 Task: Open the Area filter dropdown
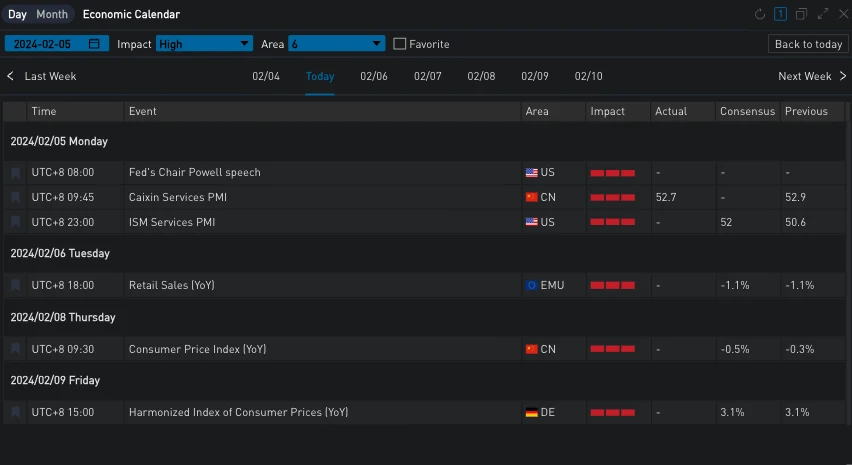tap(336, 44)
